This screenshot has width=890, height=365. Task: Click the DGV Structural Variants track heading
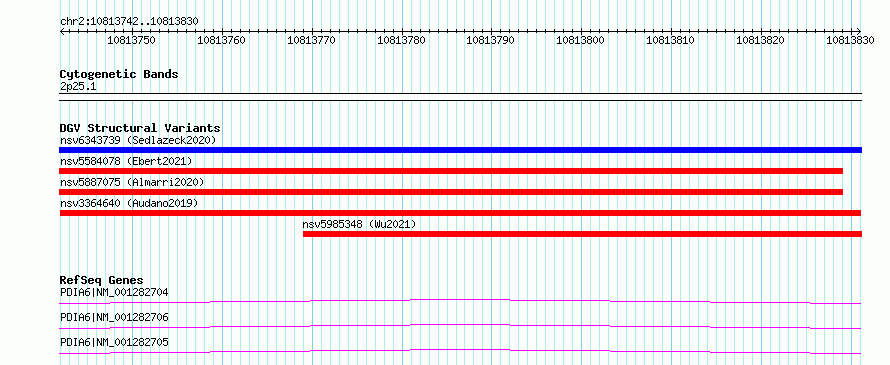click(140, 128)
